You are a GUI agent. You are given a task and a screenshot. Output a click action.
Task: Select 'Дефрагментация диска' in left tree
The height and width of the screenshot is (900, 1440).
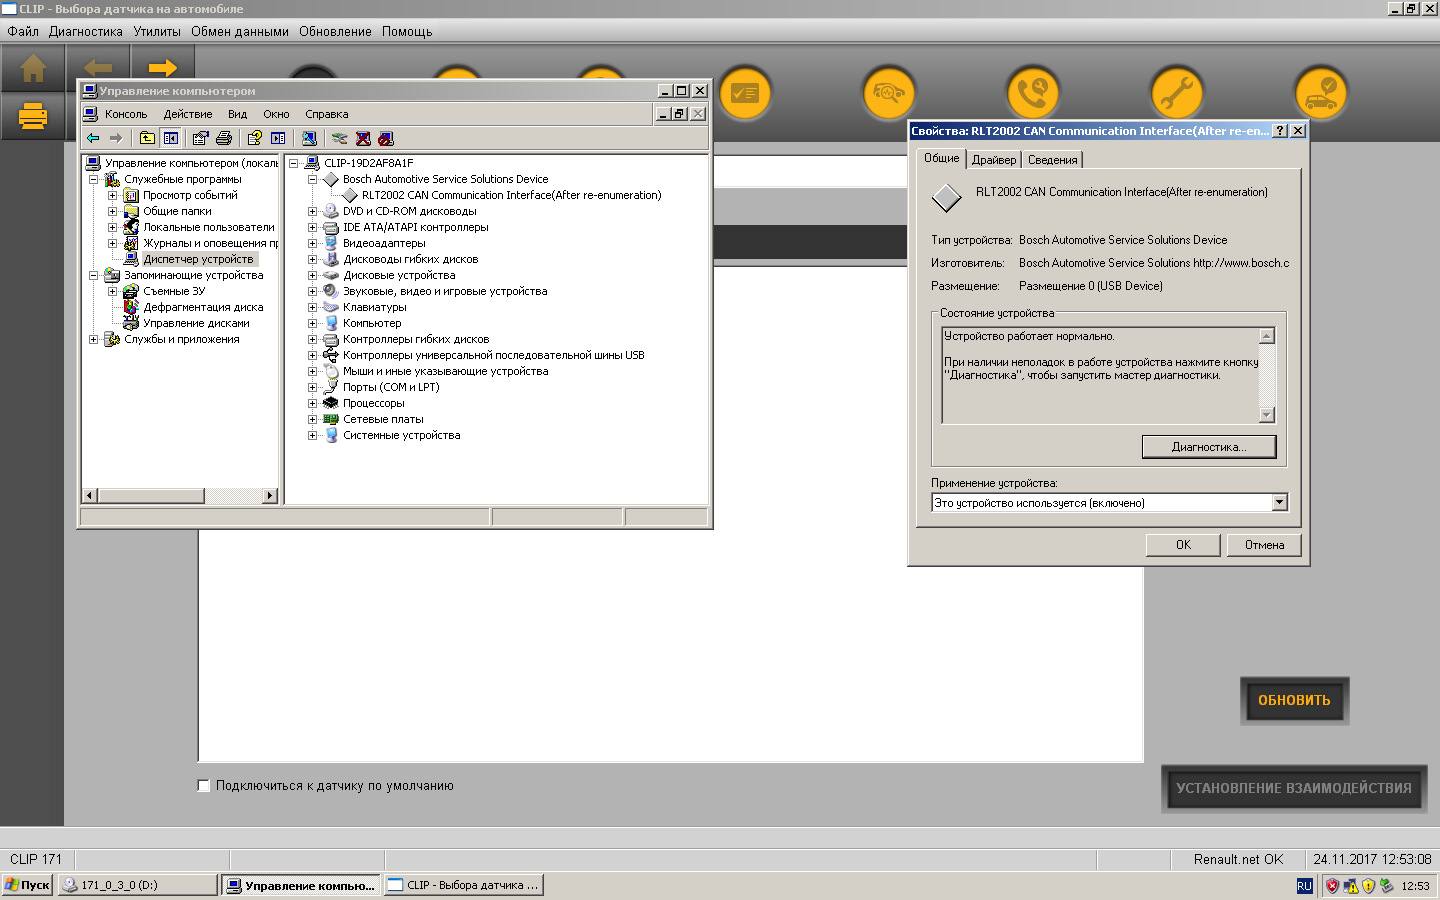(203, 308)
